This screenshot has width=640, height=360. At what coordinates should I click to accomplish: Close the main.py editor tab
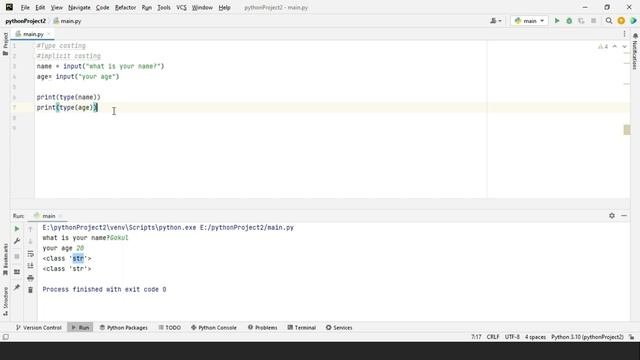[49, 34]
